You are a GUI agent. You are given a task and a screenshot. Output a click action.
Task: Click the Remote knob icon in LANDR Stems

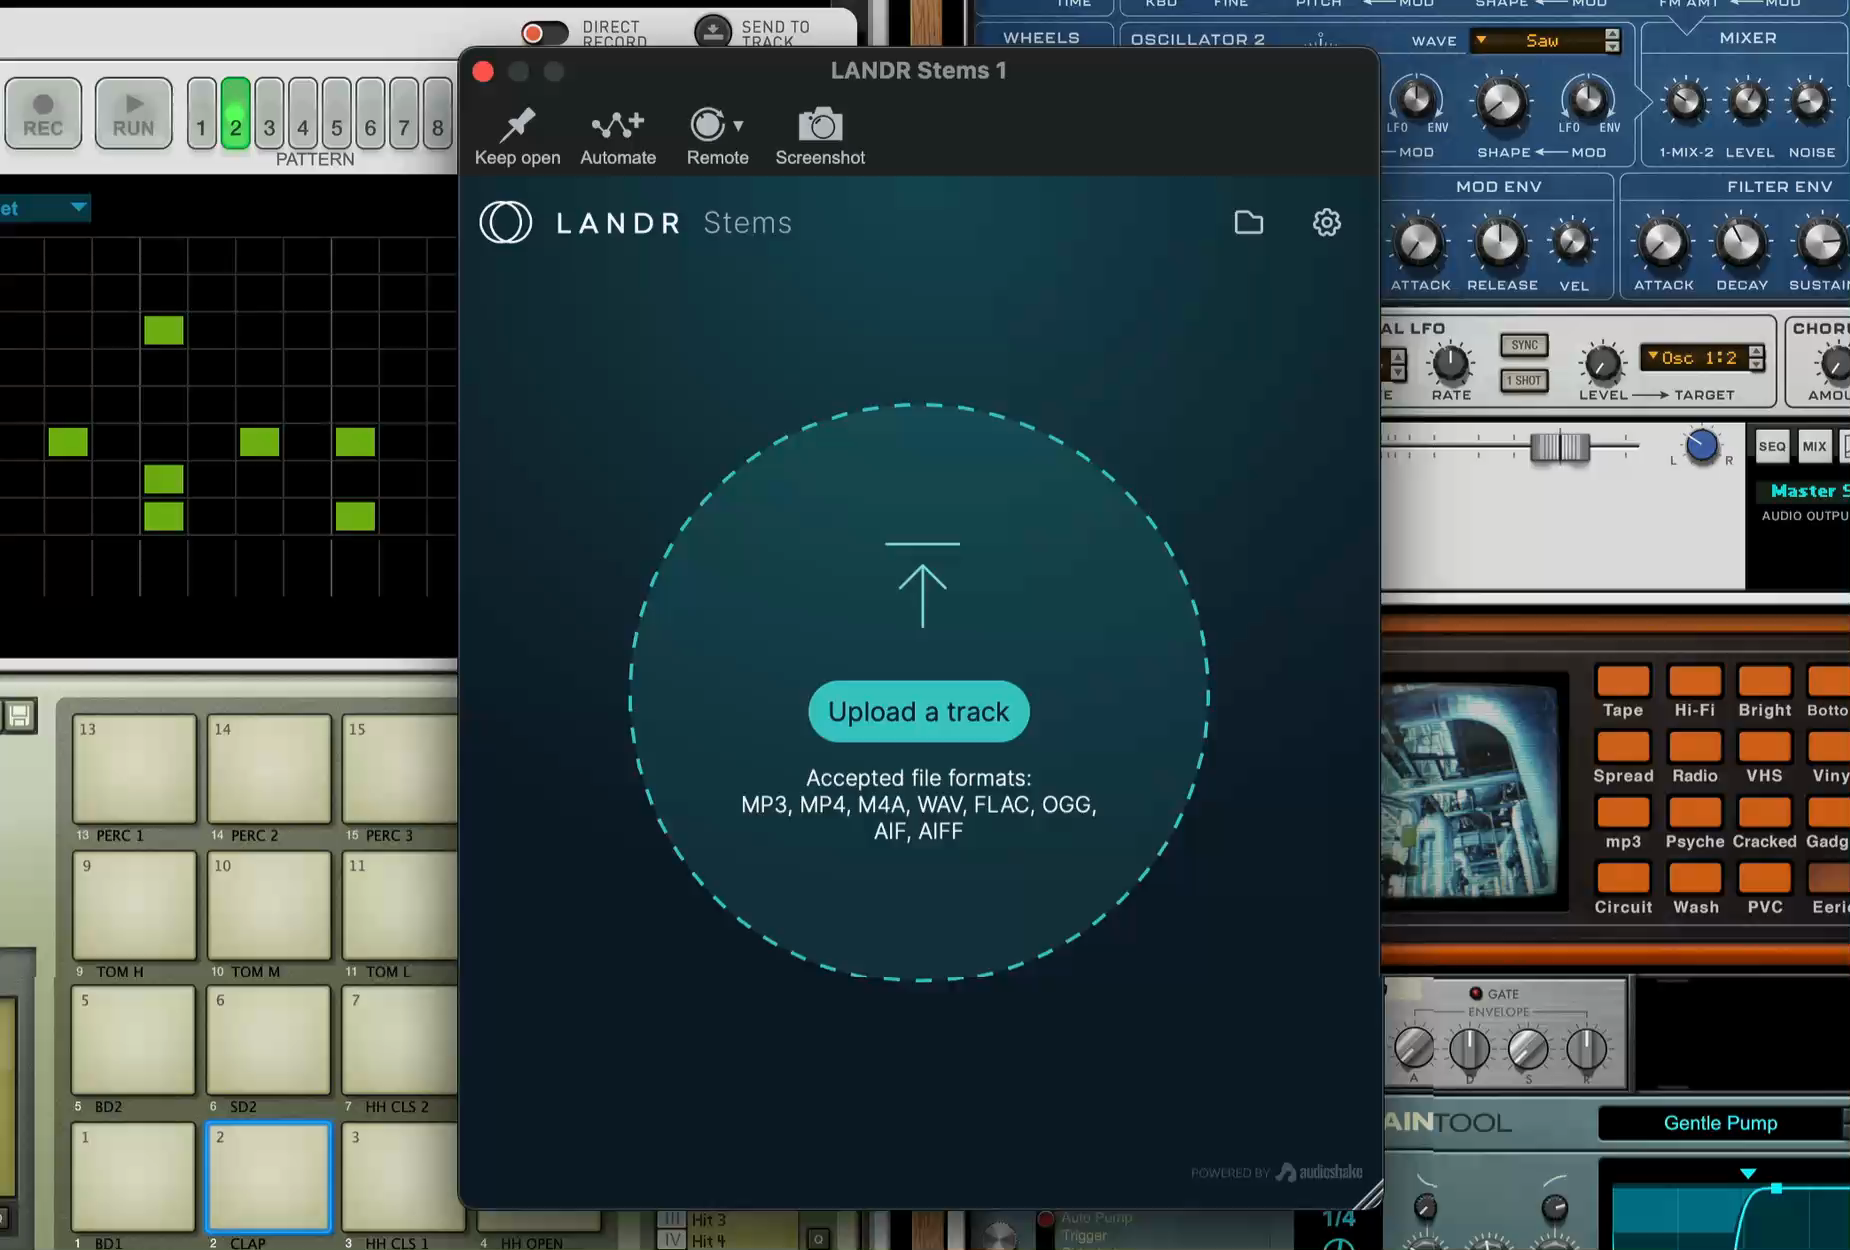[x=707, y=125]
